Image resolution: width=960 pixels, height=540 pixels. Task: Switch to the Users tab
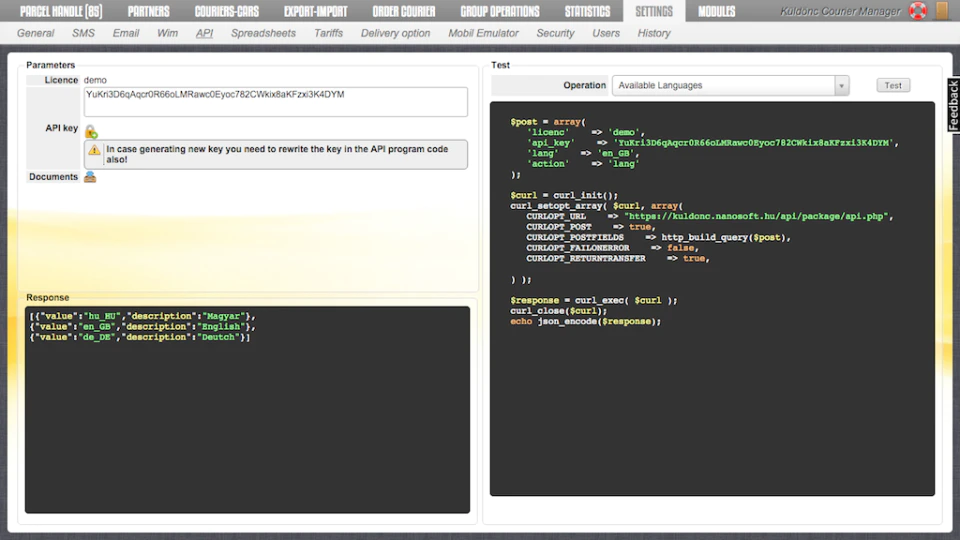click(606, 33)
